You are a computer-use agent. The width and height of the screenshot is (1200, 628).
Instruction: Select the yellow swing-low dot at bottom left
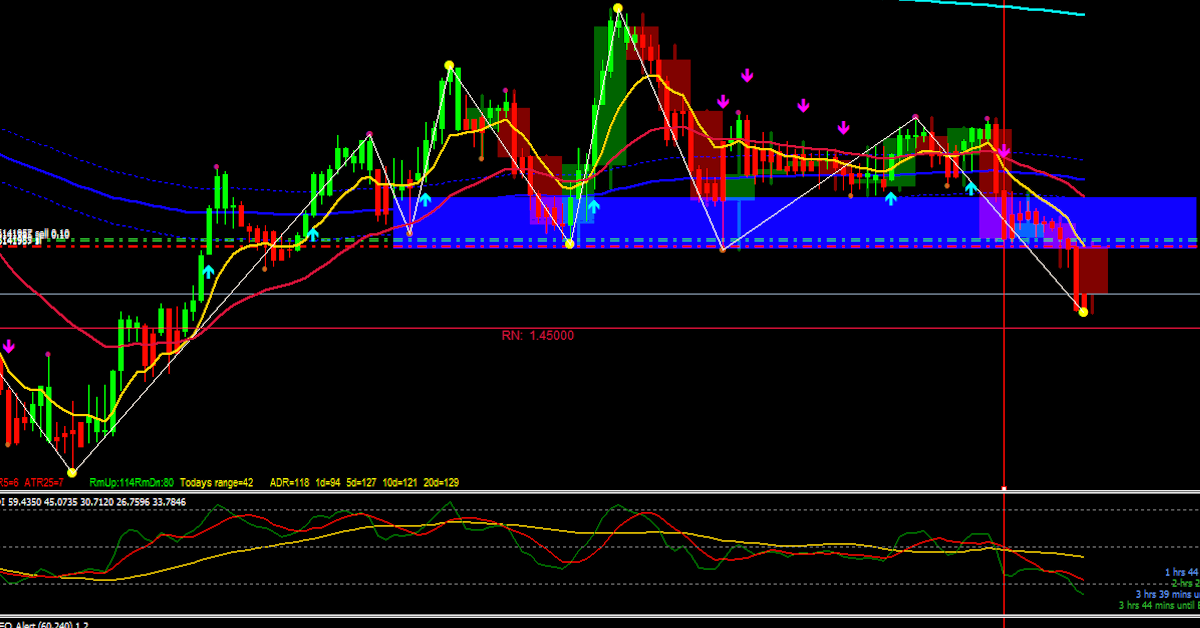pos(71,471)
